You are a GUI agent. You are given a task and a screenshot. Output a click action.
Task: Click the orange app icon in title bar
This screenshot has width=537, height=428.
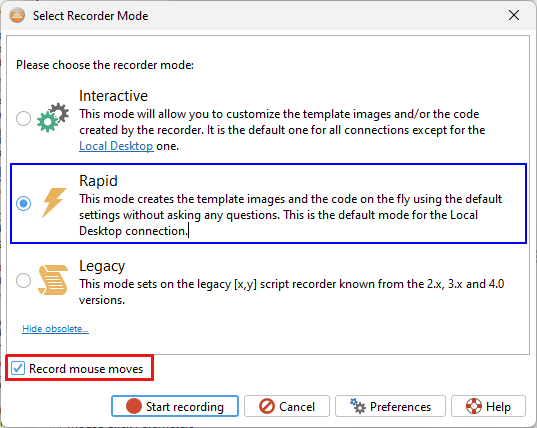pos(17,15)
